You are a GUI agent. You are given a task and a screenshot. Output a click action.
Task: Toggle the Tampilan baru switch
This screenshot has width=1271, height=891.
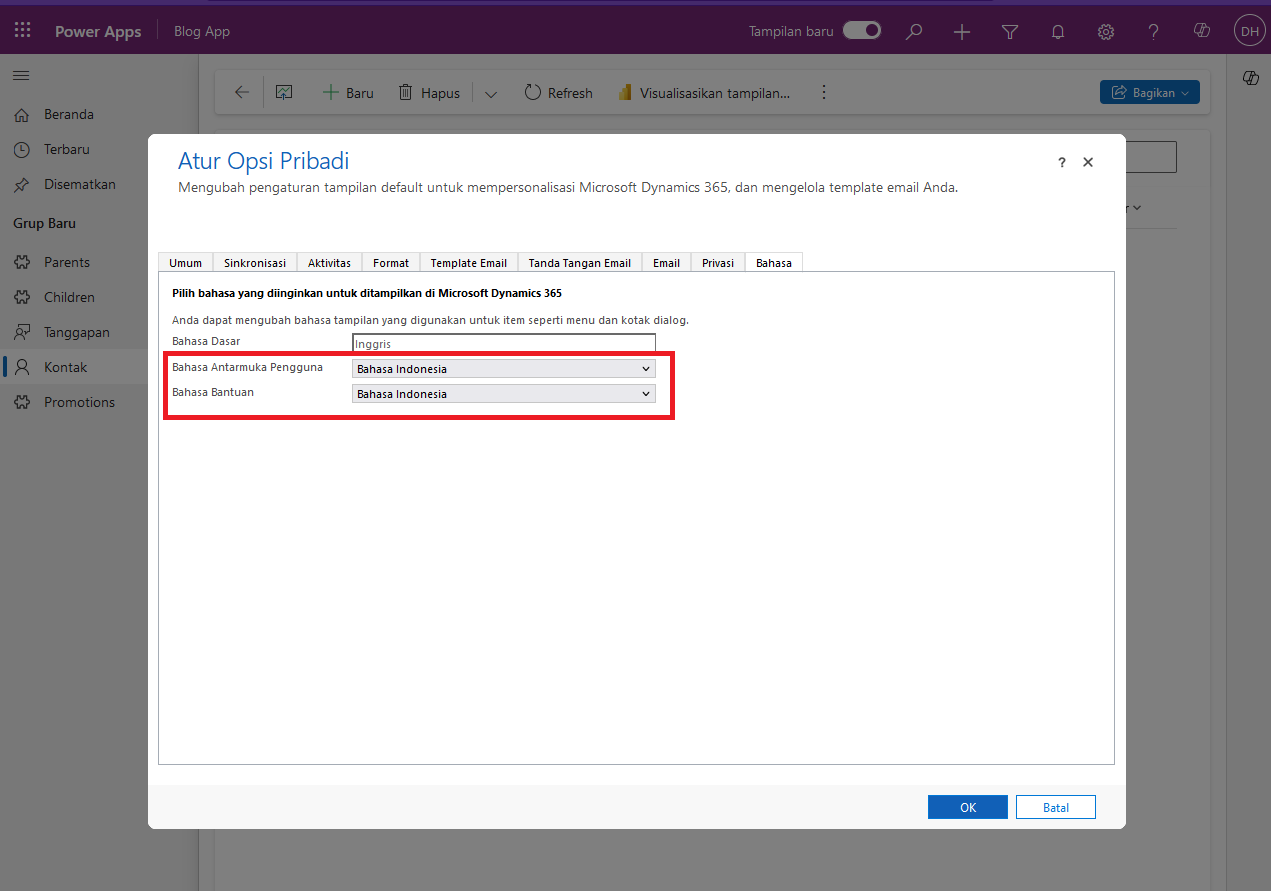click(x=862, y=31)
